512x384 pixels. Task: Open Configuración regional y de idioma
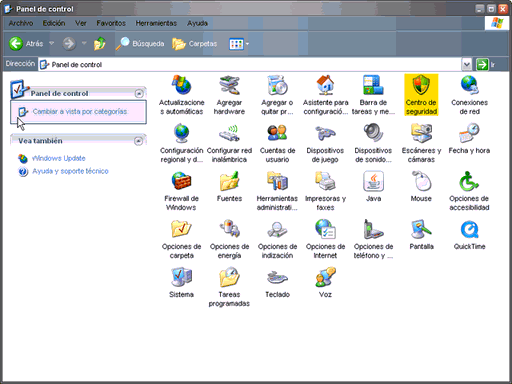click(181, 143)
